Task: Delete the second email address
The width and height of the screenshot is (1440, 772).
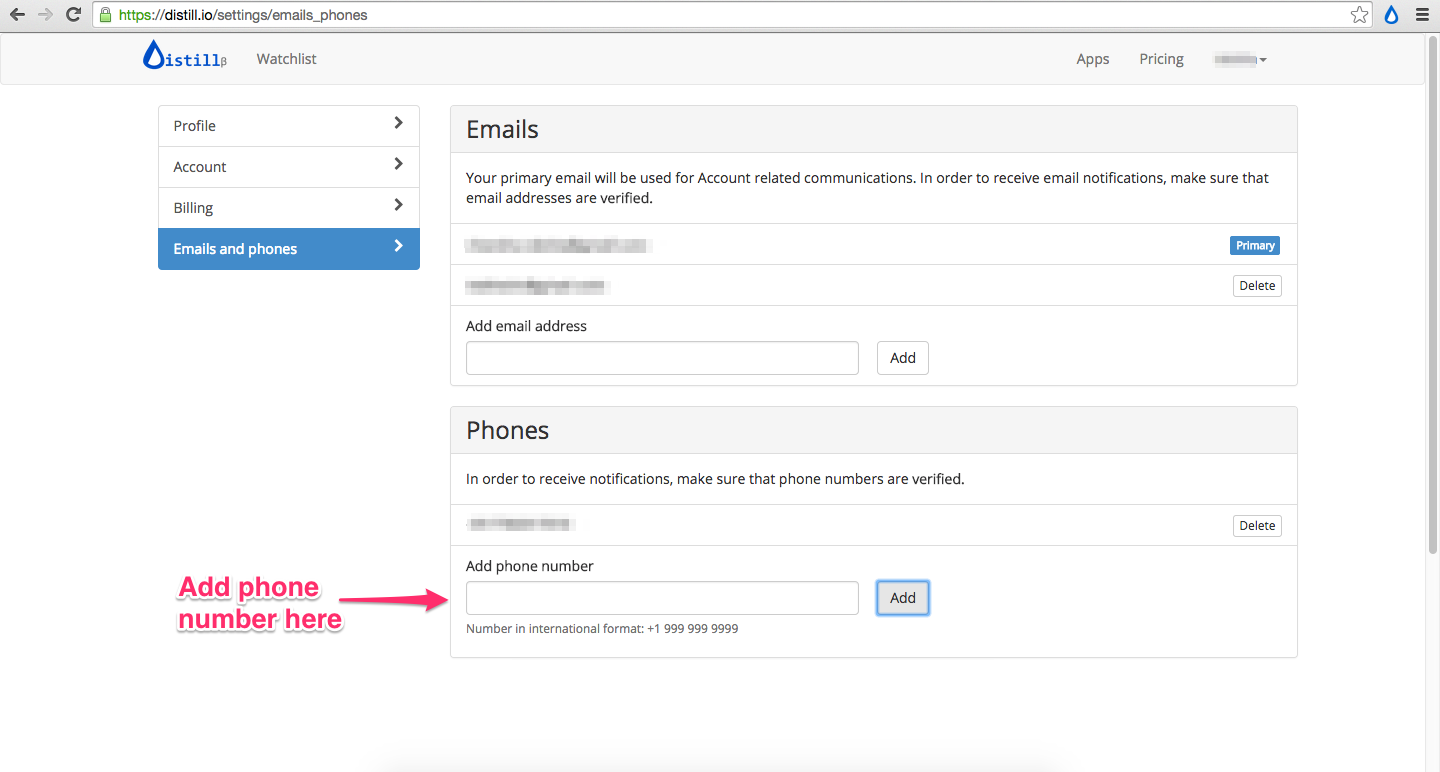Action: pos(1256,285)
